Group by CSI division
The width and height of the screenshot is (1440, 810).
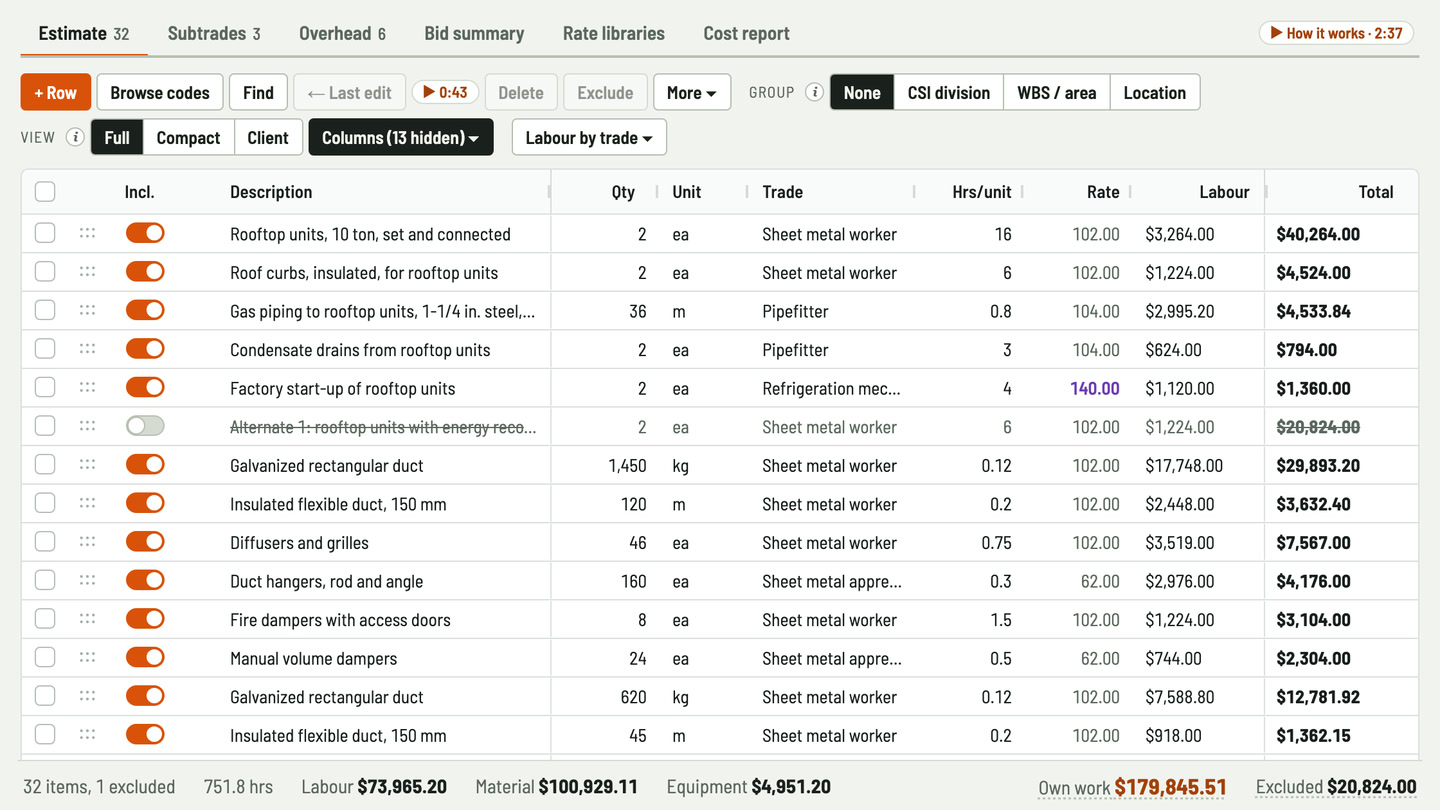[949, 92]
